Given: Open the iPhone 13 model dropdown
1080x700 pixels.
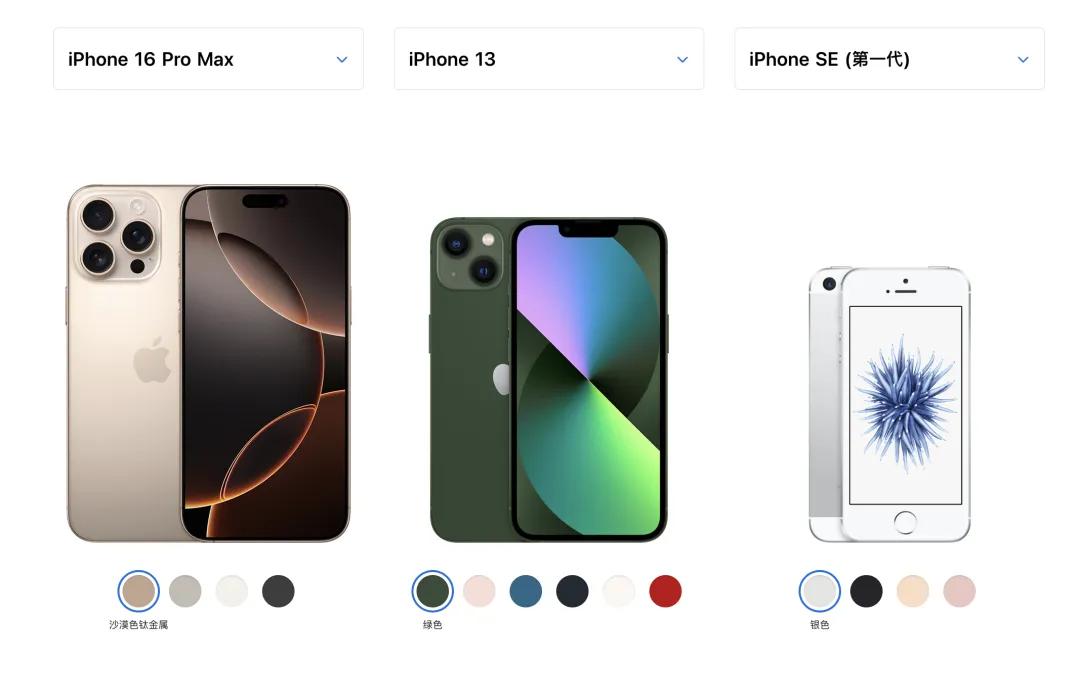Looking at the screenshot, I should click(549, 59).
